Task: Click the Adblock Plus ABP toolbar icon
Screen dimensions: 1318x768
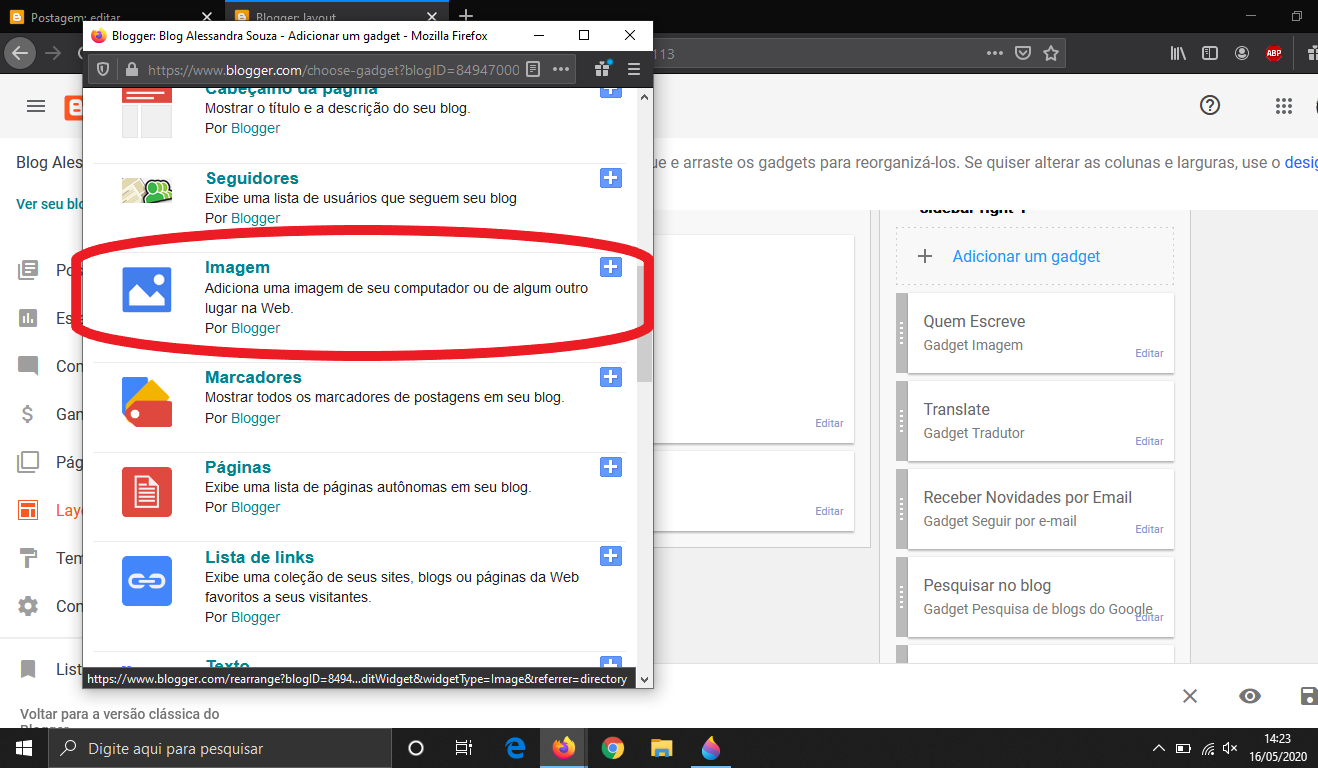Action: click(1274, 53)
